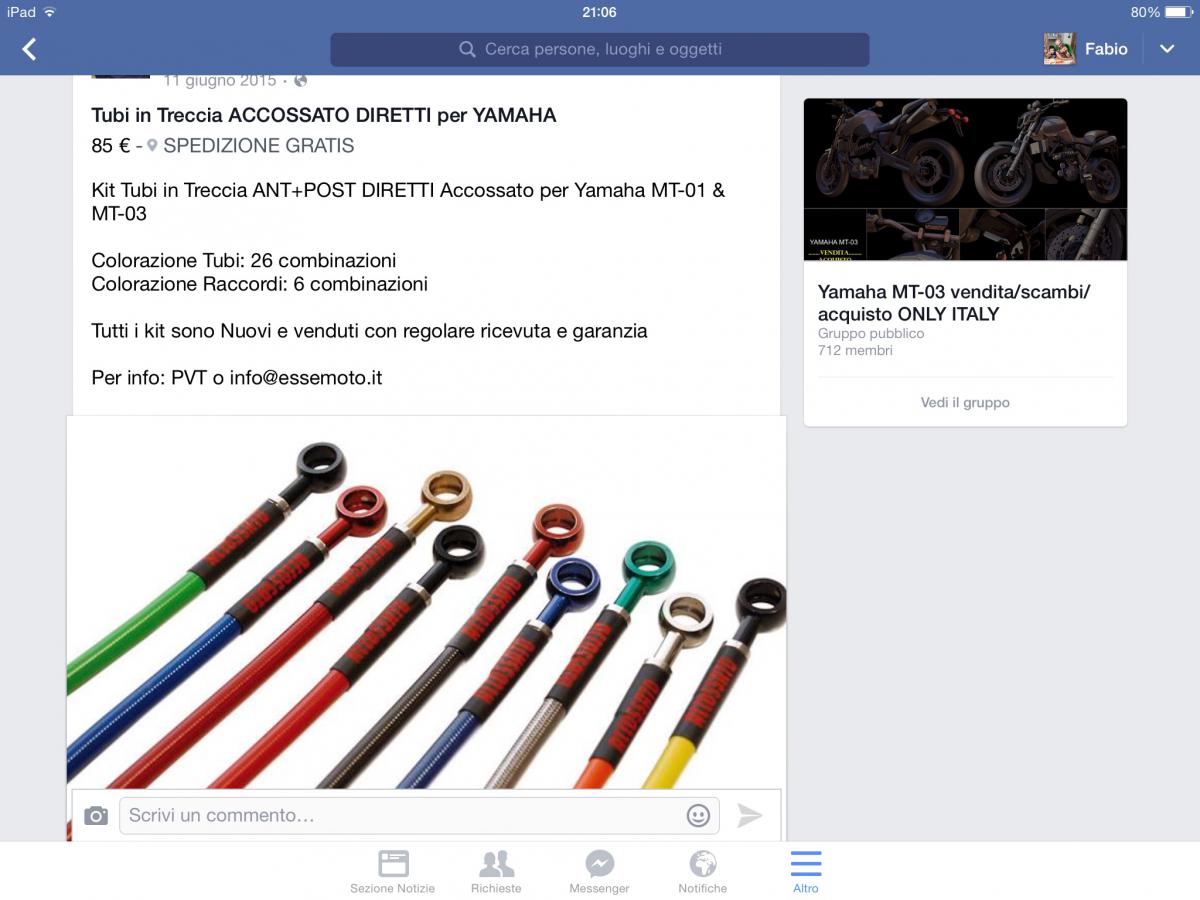Expand the account dropdown chevron next to Fabio
The width and height of the screenshot is (1200, 900).
point(1167,49)
